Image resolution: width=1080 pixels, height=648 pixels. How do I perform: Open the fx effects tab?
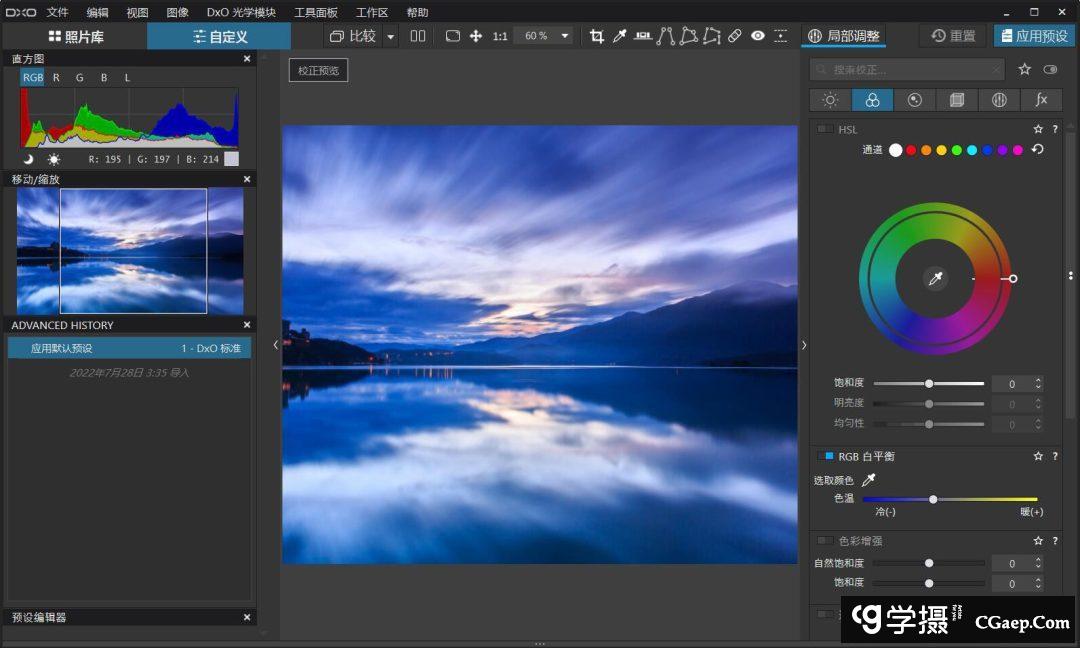tap(1041, 100)
